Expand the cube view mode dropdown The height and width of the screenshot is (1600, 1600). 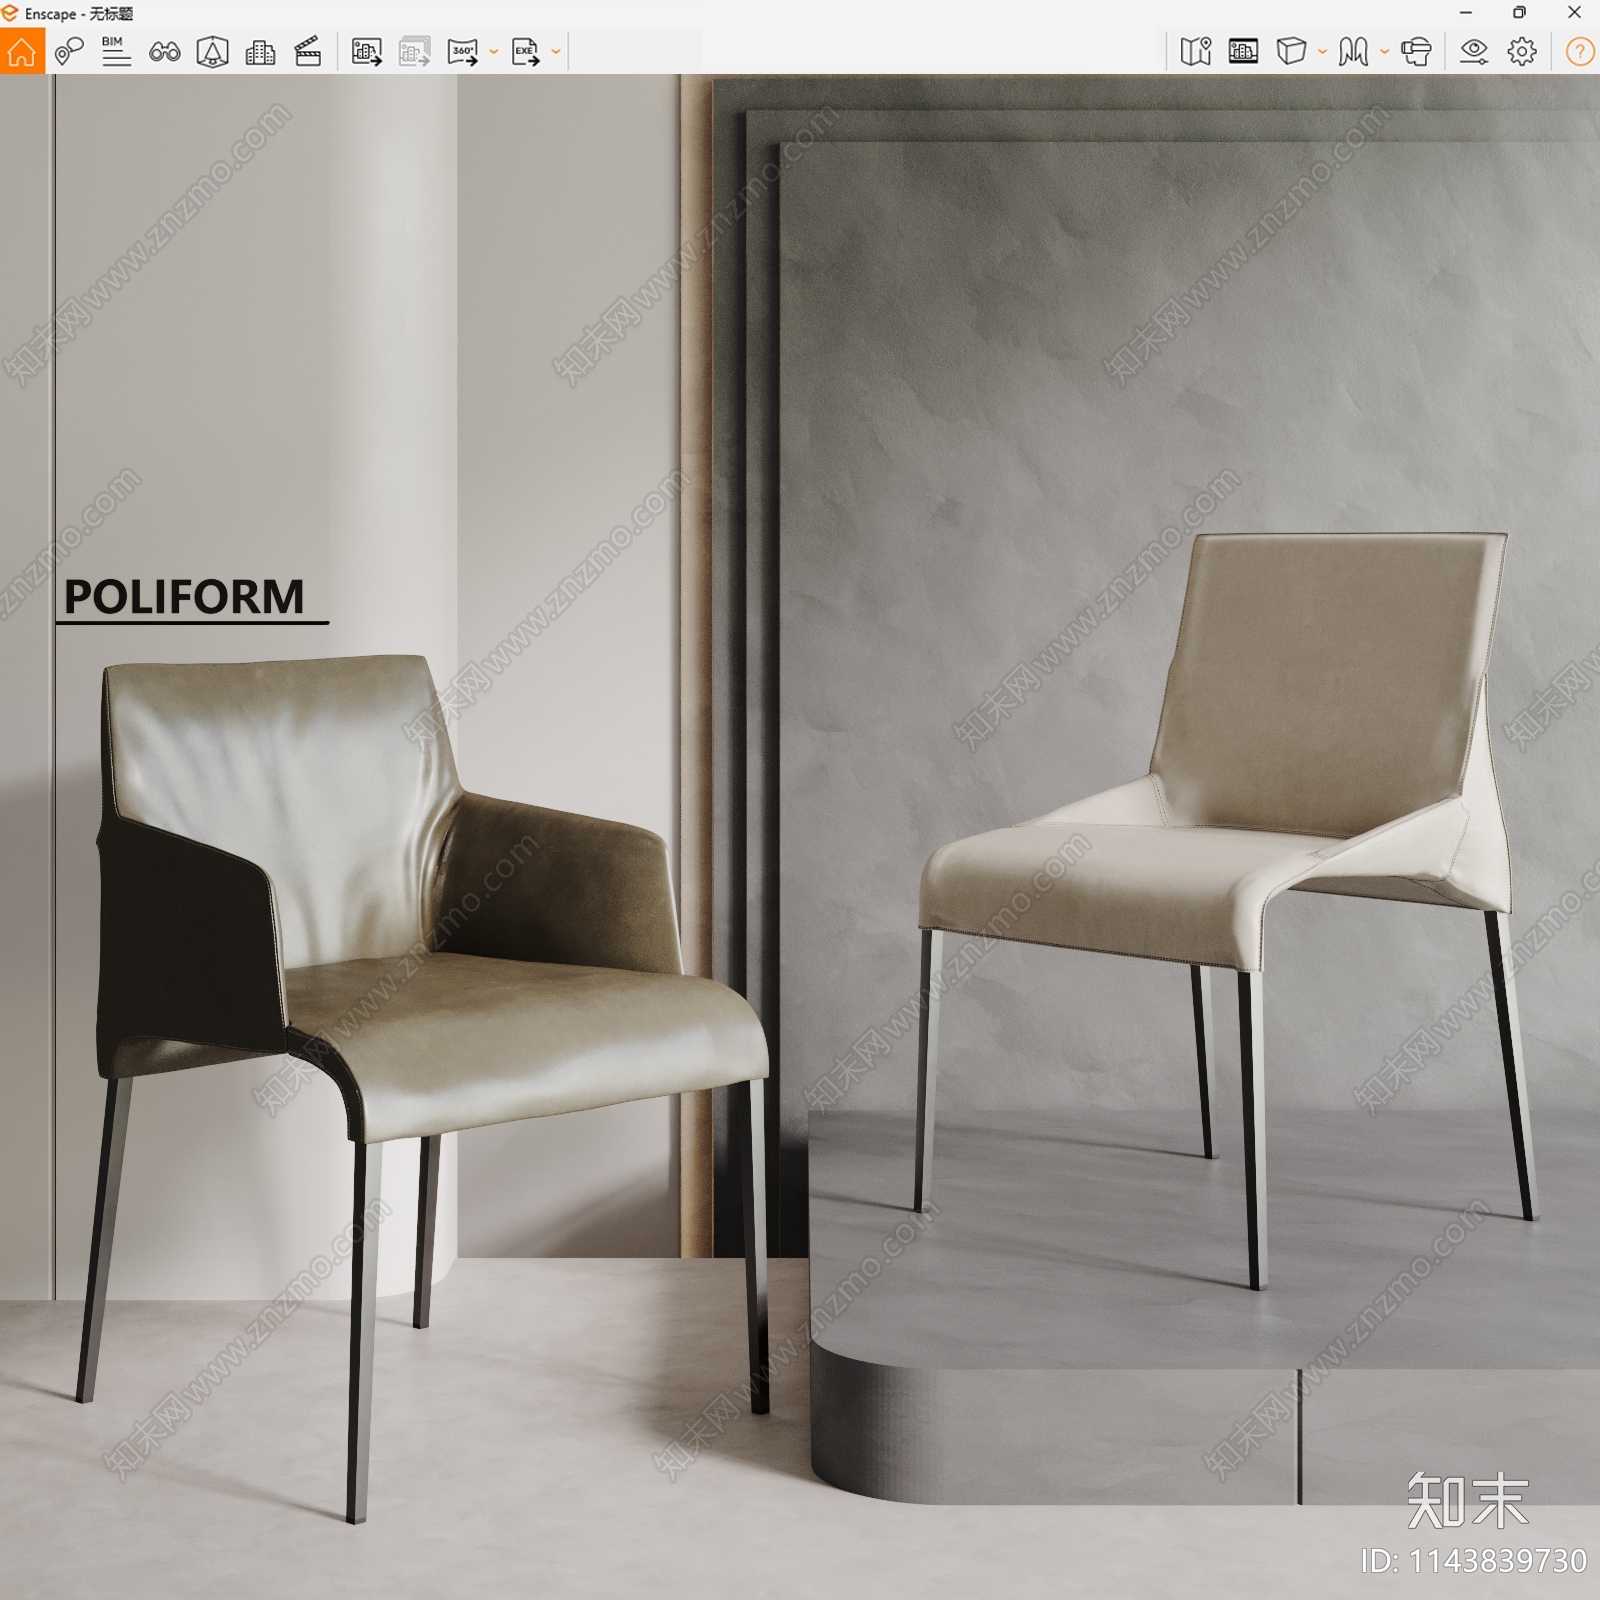click(x=1322, y=52)
